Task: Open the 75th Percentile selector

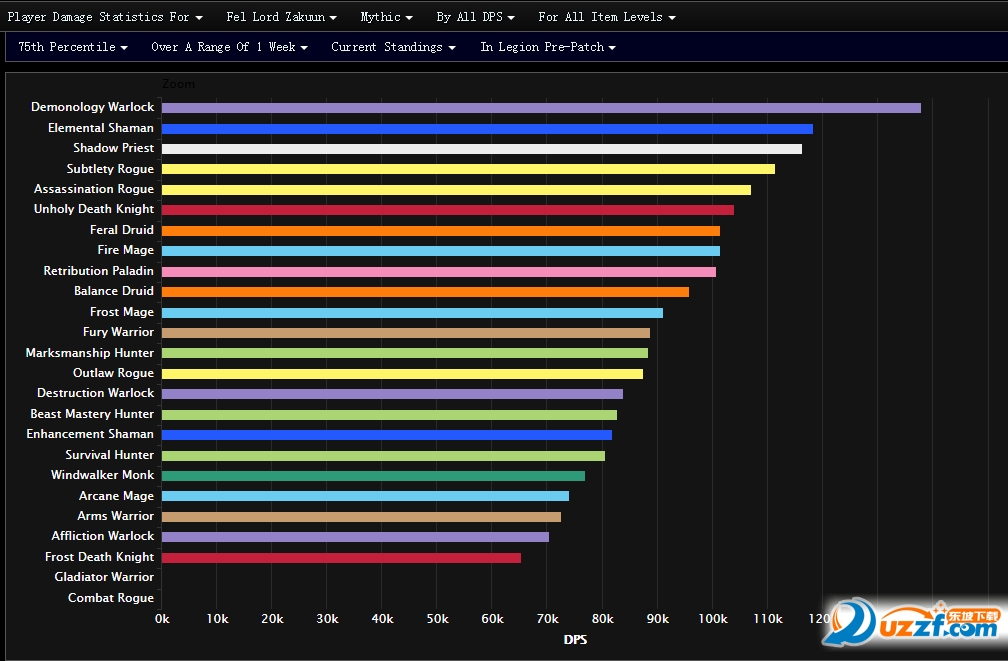Action: pos(73,47)
